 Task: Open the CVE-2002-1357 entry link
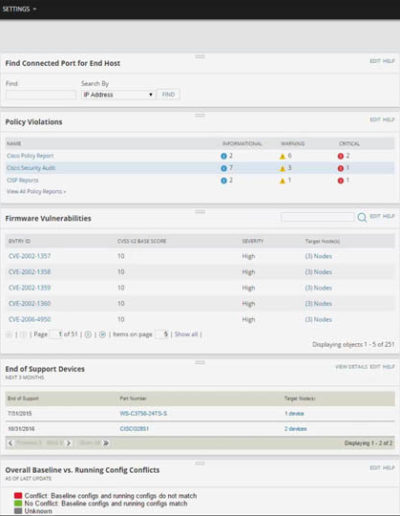pyautogui.click(x=30, y=256)
